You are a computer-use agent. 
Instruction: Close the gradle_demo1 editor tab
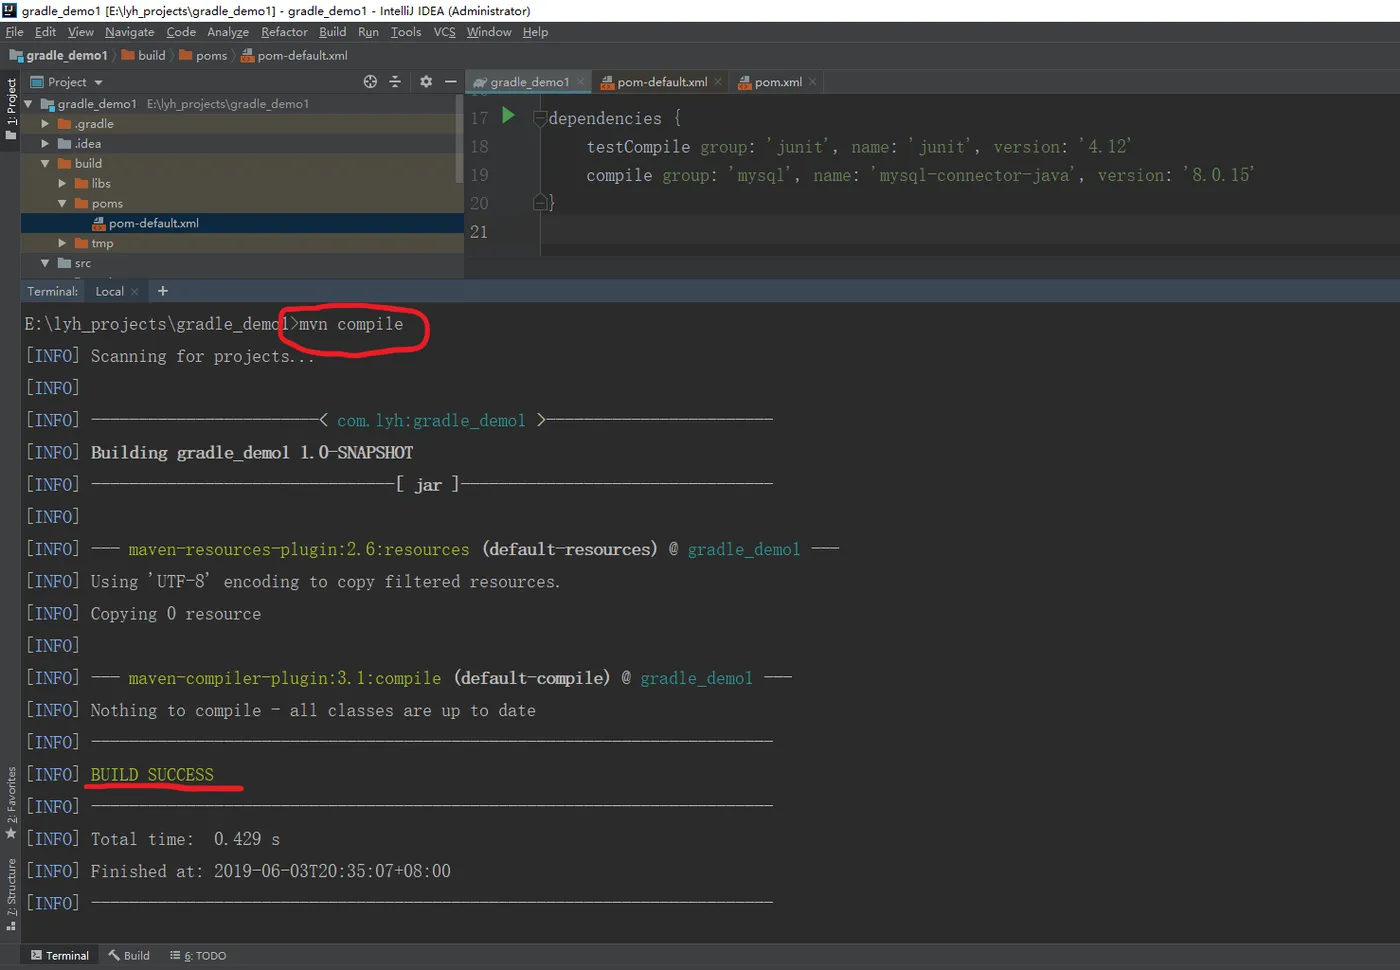(580, 82)
